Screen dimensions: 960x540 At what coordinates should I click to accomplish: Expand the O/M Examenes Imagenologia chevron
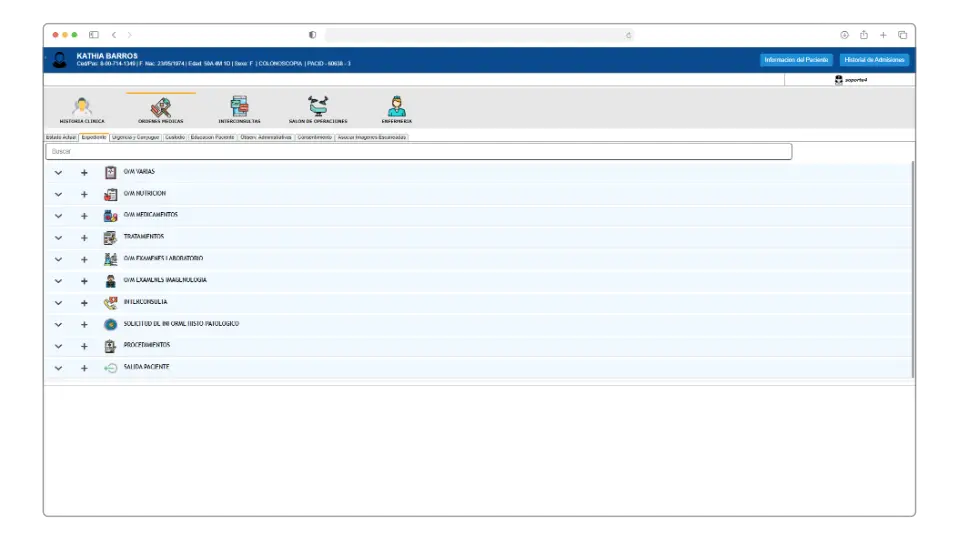(58, 281)
